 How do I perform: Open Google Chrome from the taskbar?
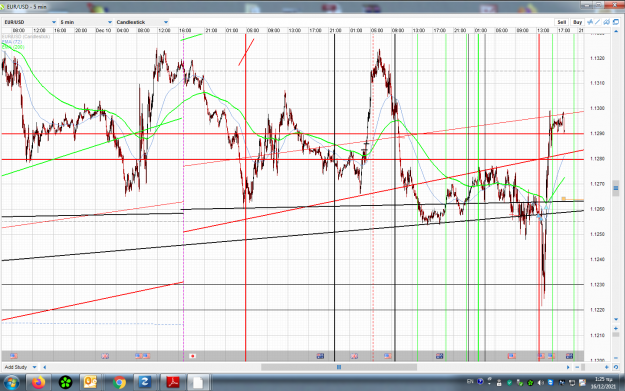(x=119, y=383)
